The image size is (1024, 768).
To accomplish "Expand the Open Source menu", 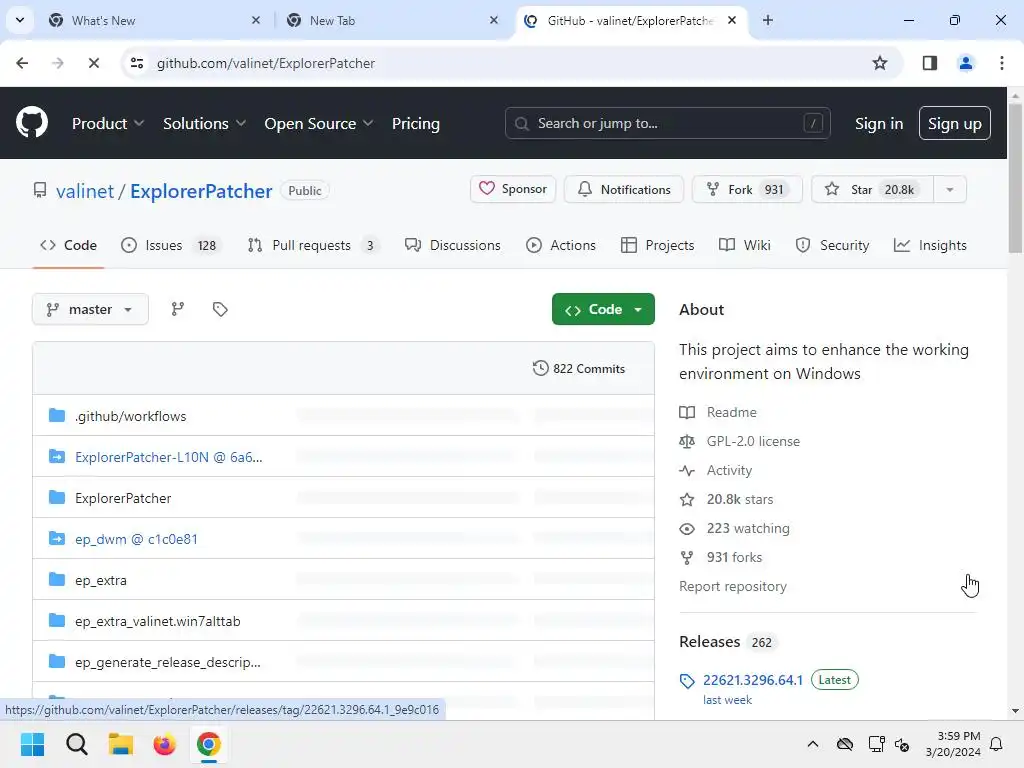I will (318, 123).
